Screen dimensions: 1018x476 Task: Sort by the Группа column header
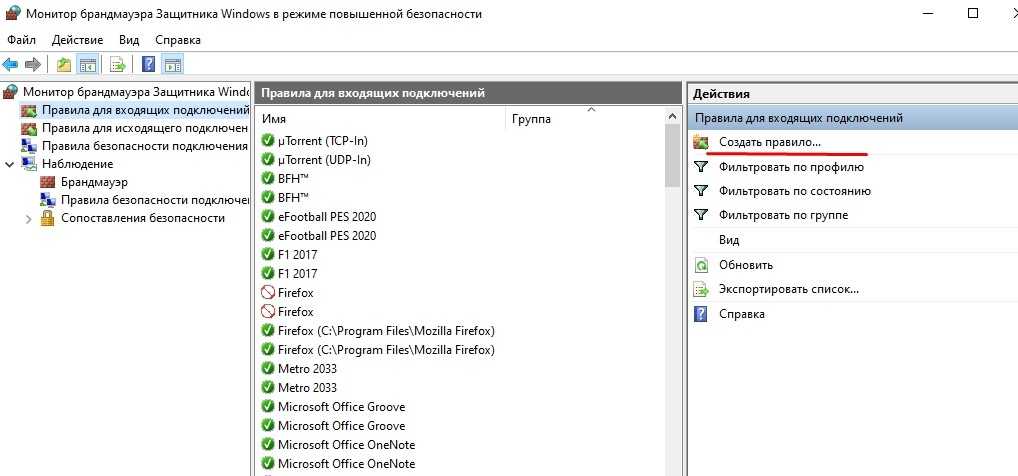point(532,119)
